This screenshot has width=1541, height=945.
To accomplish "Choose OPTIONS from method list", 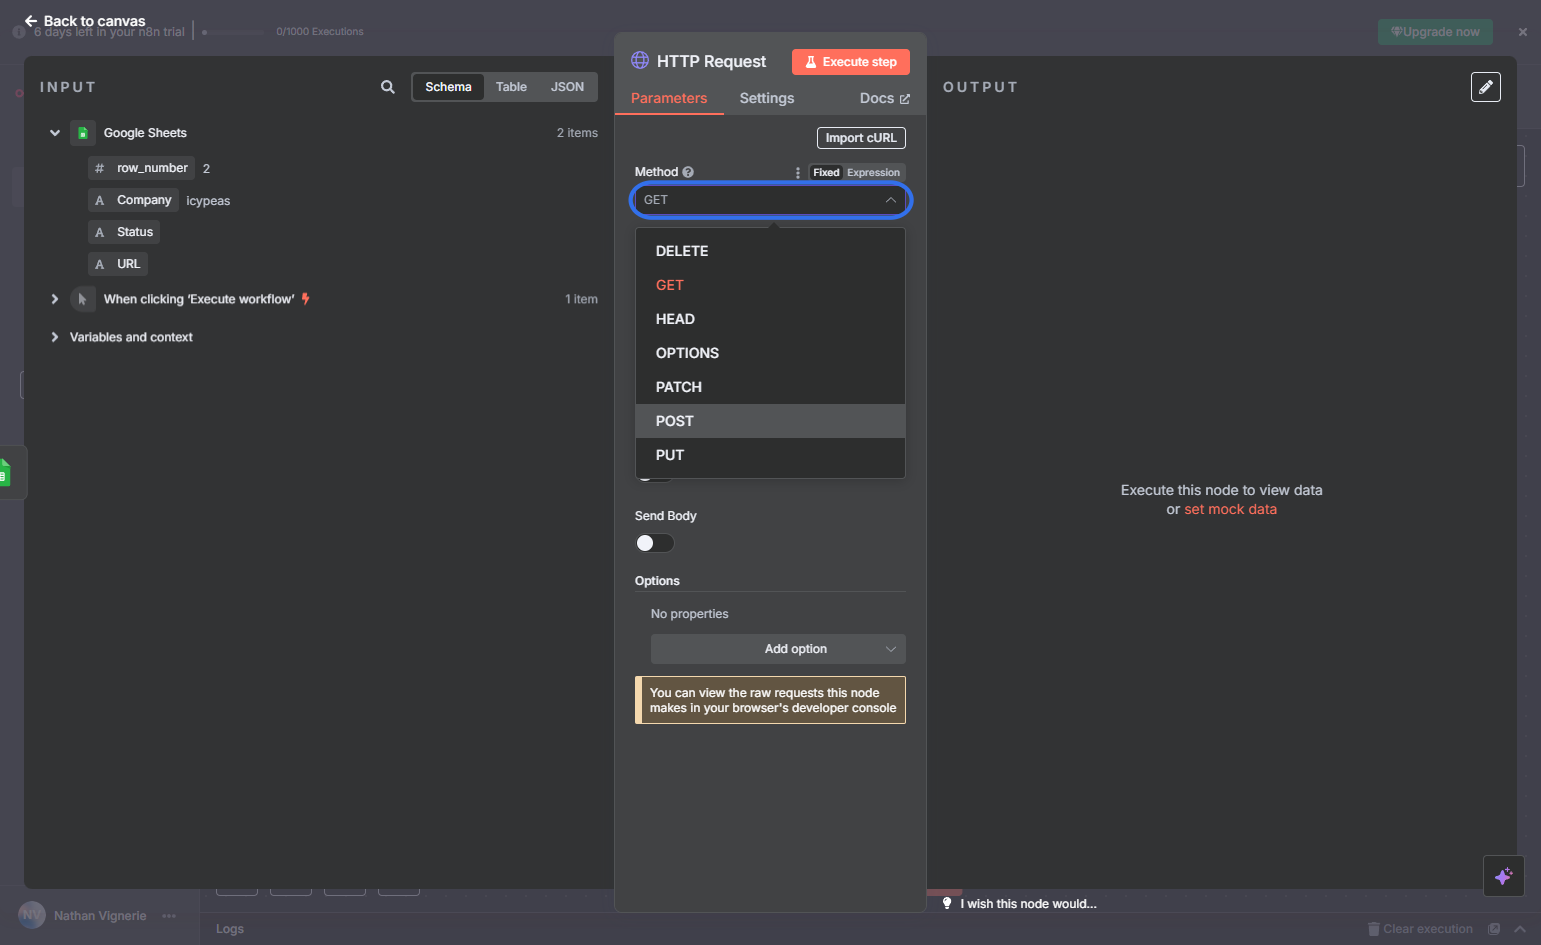I will pyautogui.click(x=771, y=353).
